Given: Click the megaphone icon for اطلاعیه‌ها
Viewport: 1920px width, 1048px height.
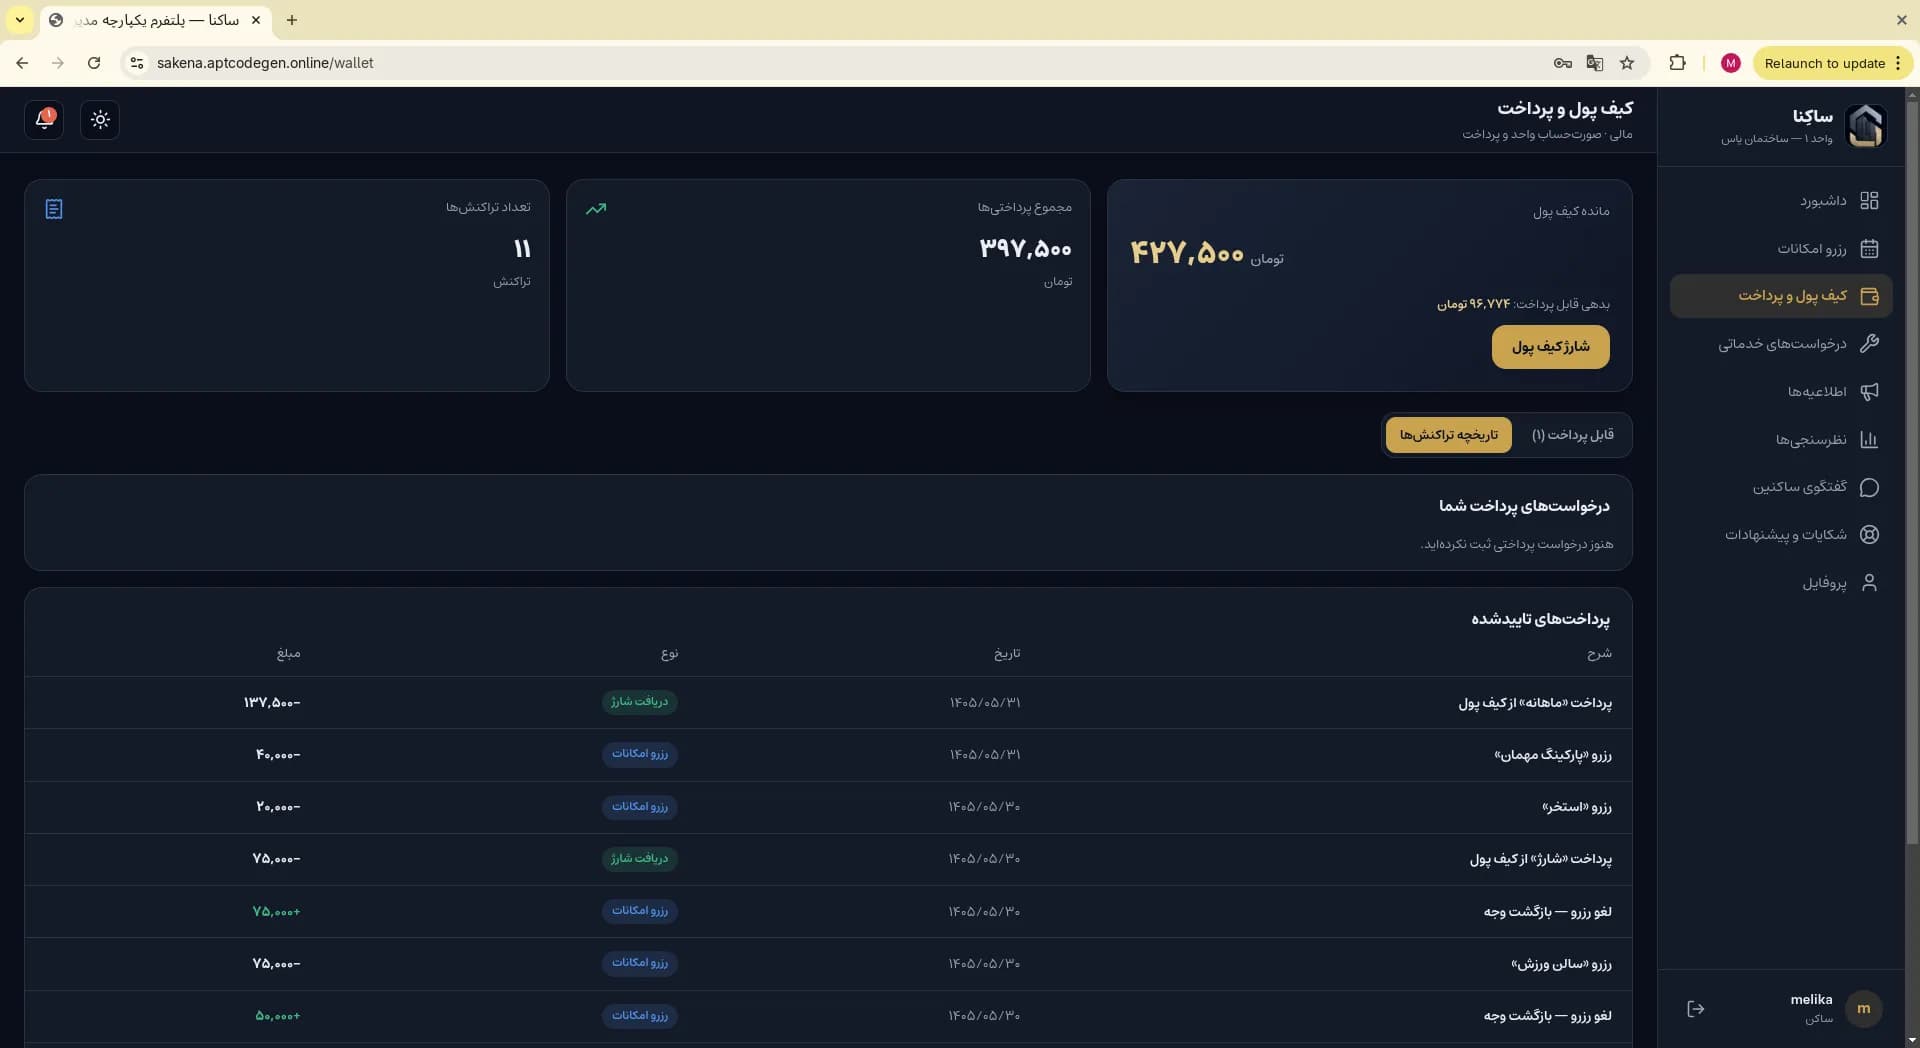Looking at the screenshot, I should (1869, 392).
